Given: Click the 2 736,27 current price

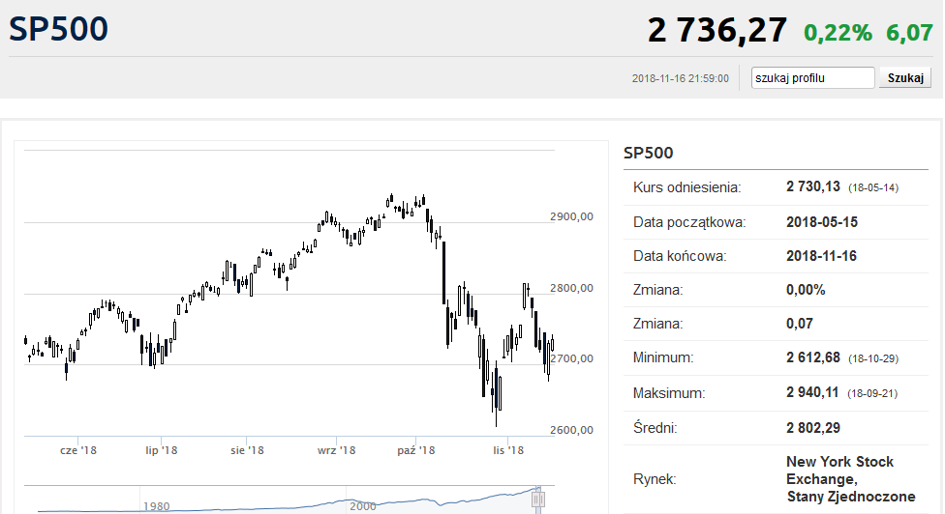Looking at the screenshot, I should coord(717,30).
